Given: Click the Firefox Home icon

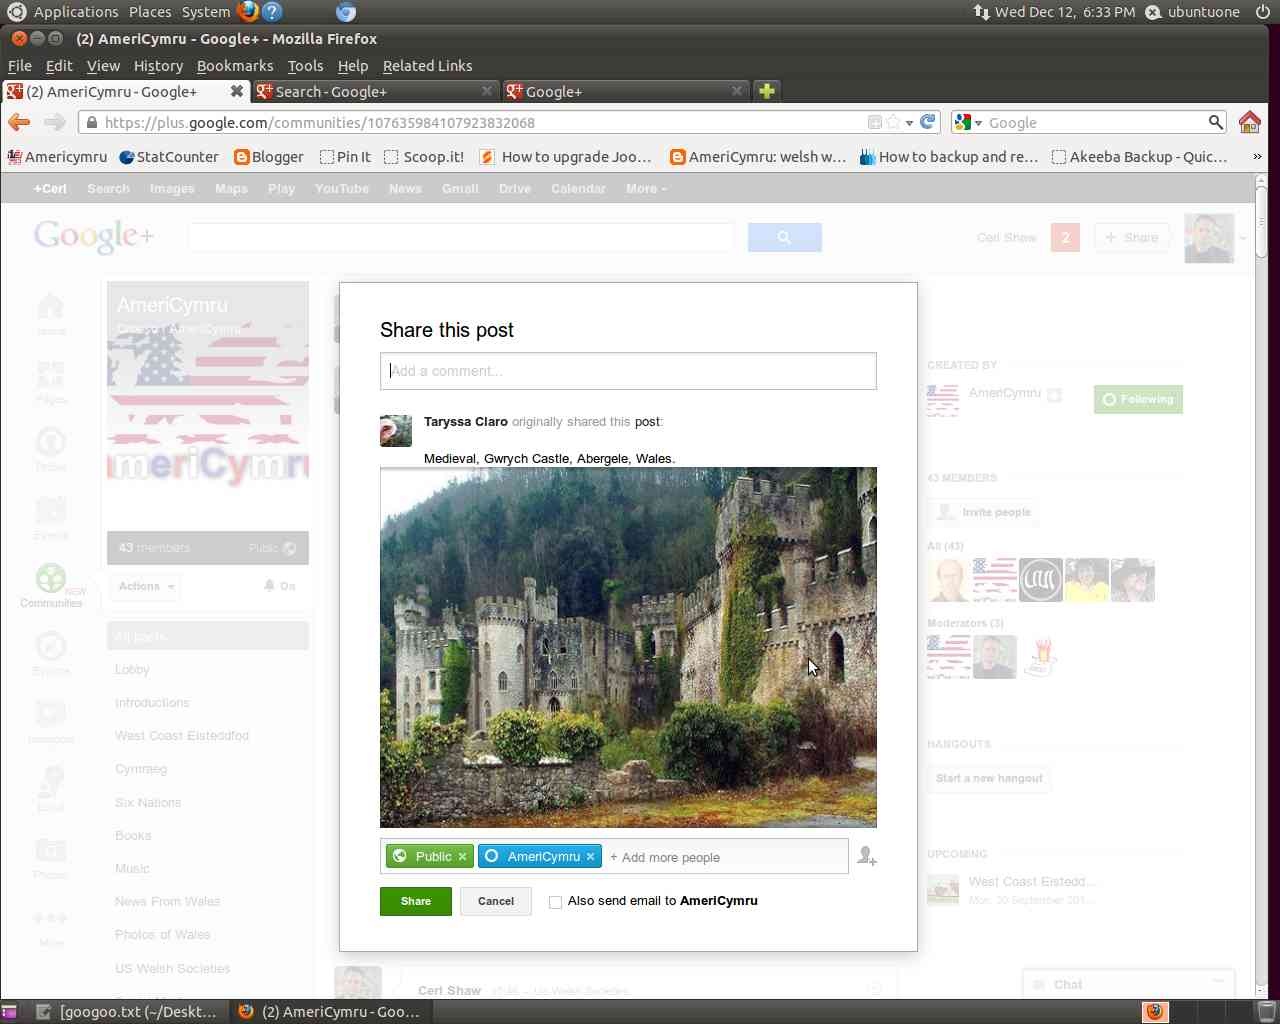Looking at the screenshot, I should click(1249, 122).
